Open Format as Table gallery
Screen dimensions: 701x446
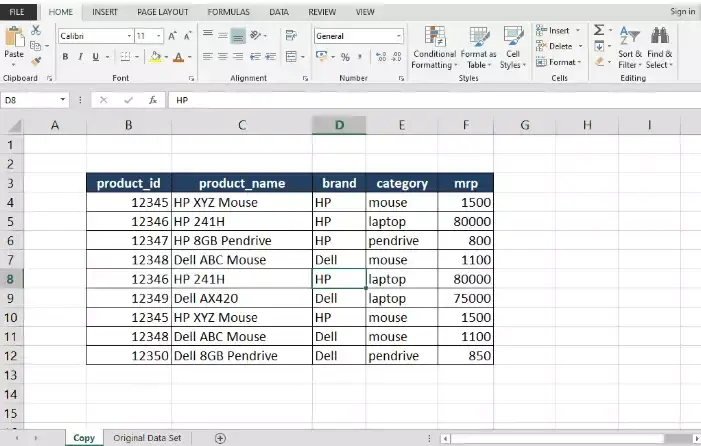pos(478,48)
